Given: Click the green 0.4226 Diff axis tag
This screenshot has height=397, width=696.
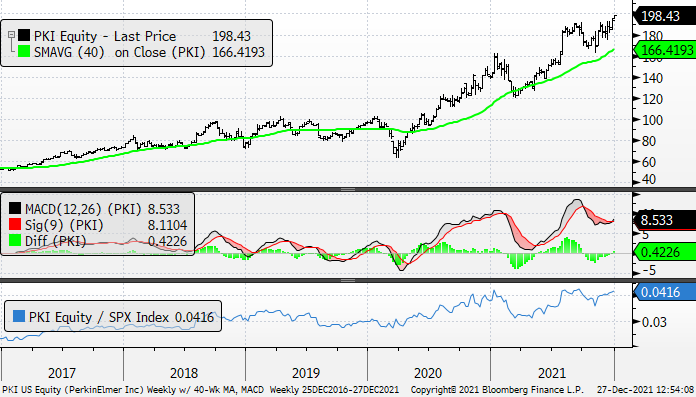Looking at the screenshot, I should (664, 252).
